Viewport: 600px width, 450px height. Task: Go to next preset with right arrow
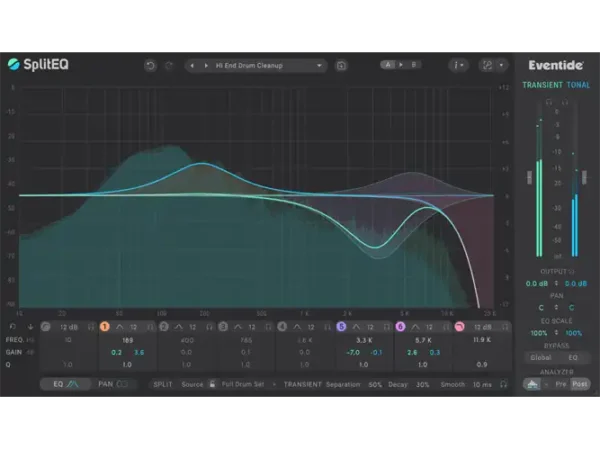pyautogui.click(x=206, y=66)
